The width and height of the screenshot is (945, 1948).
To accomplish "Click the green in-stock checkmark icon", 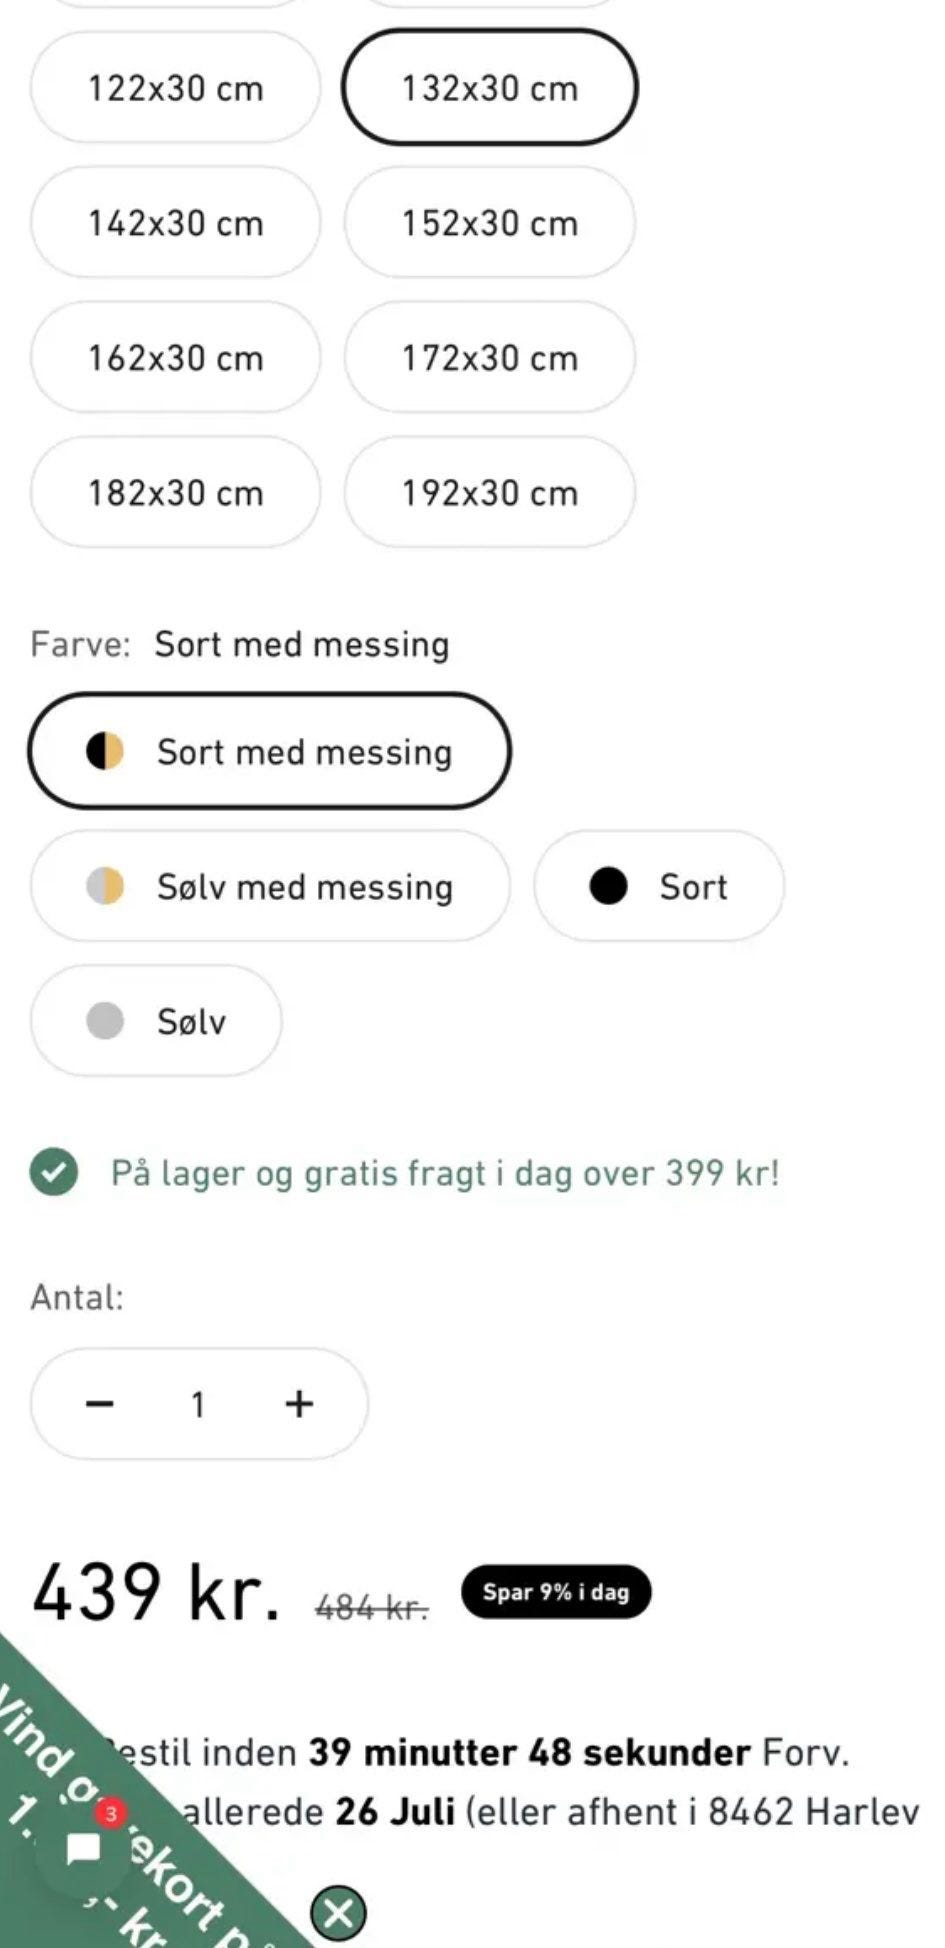I will coord(54,1173).
